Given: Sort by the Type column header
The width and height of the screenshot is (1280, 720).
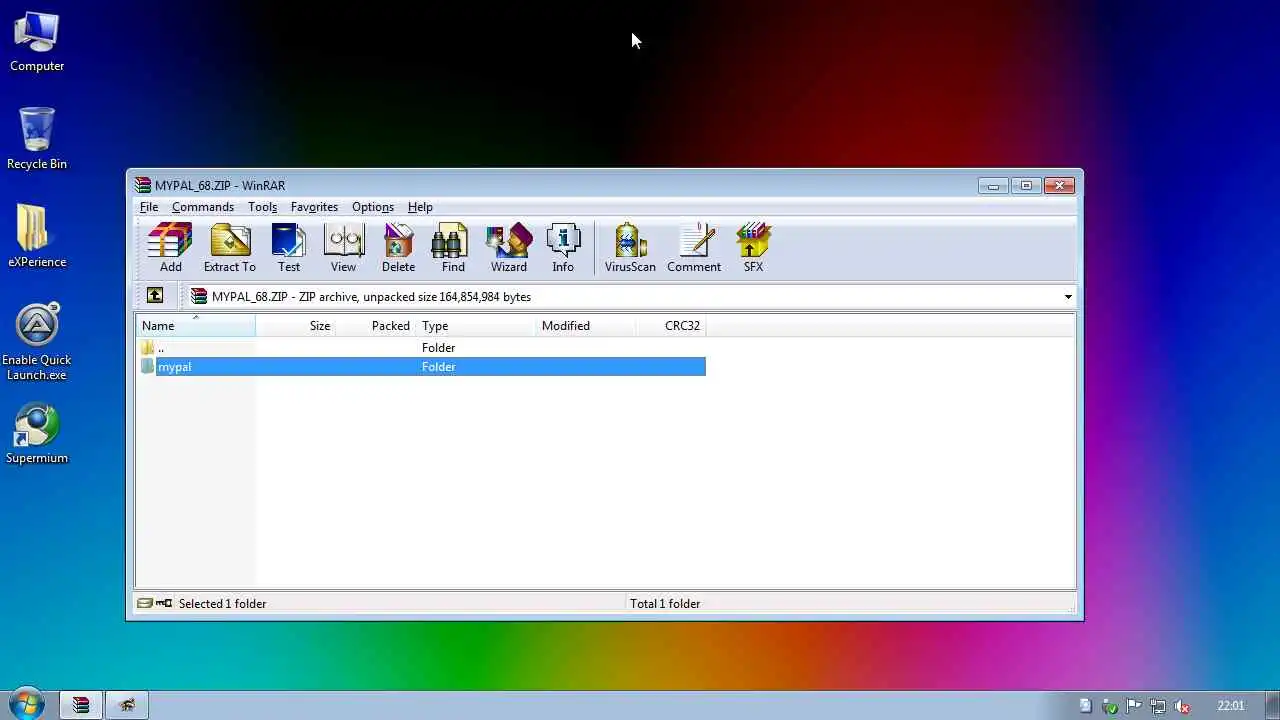Looking at the screenshot, I should [x=476, y=326].
